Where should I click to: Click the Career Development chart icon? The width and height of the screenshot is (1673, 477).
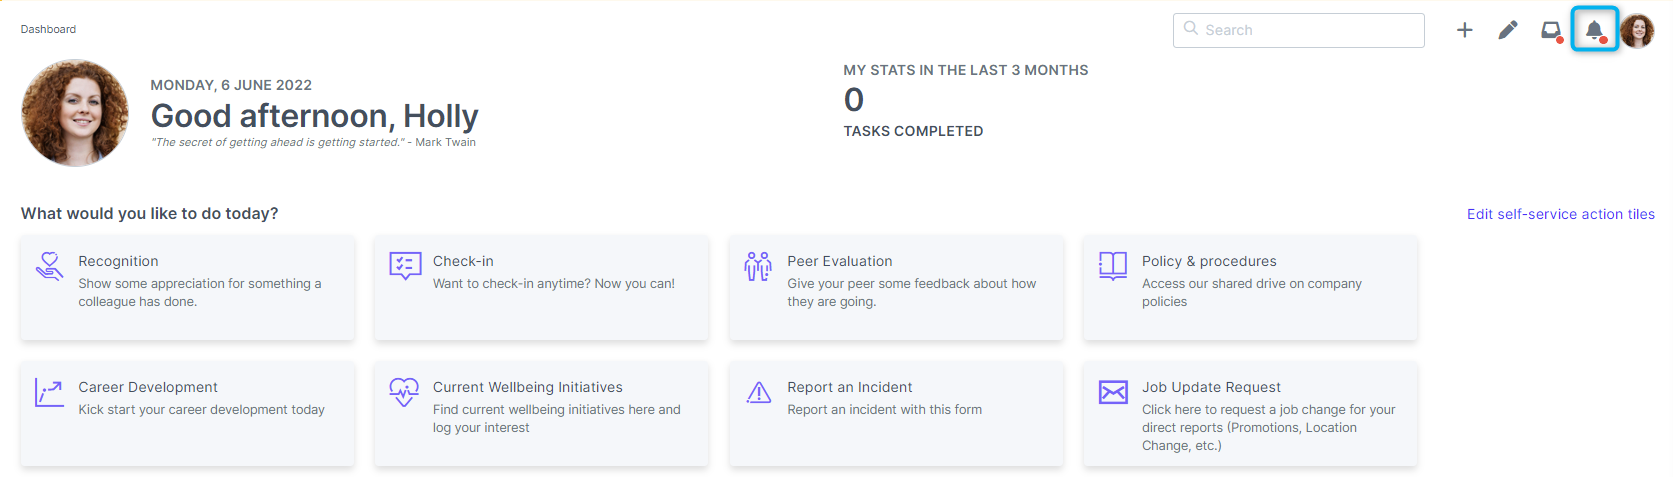click(x=49, y=392)
